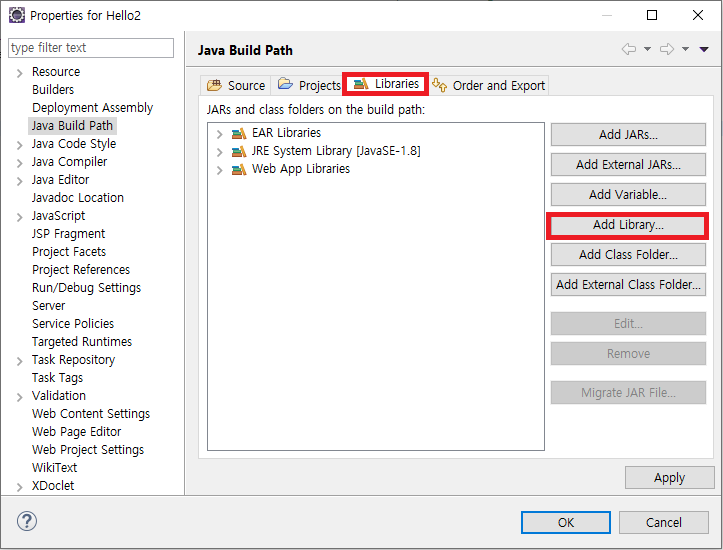Image resolution: width=723 pixels, height=550 pixels.
Task: Open Service Policies page
Action: pos(73,323)
